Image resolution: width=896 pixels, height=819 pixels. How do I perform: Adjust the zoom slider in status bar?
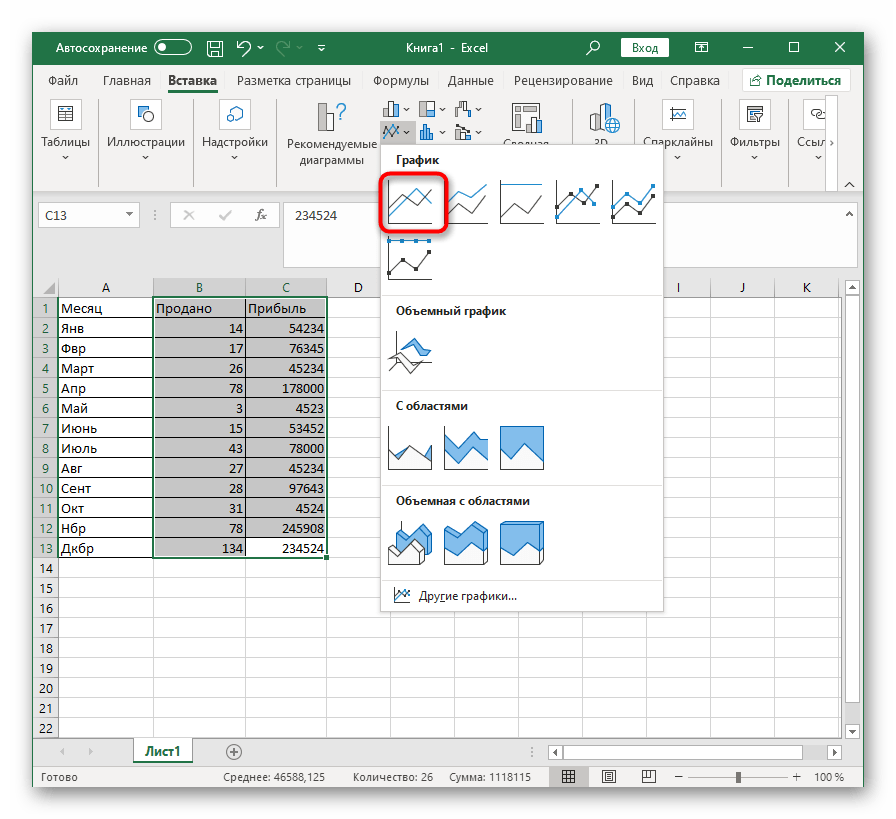(738, 777)
